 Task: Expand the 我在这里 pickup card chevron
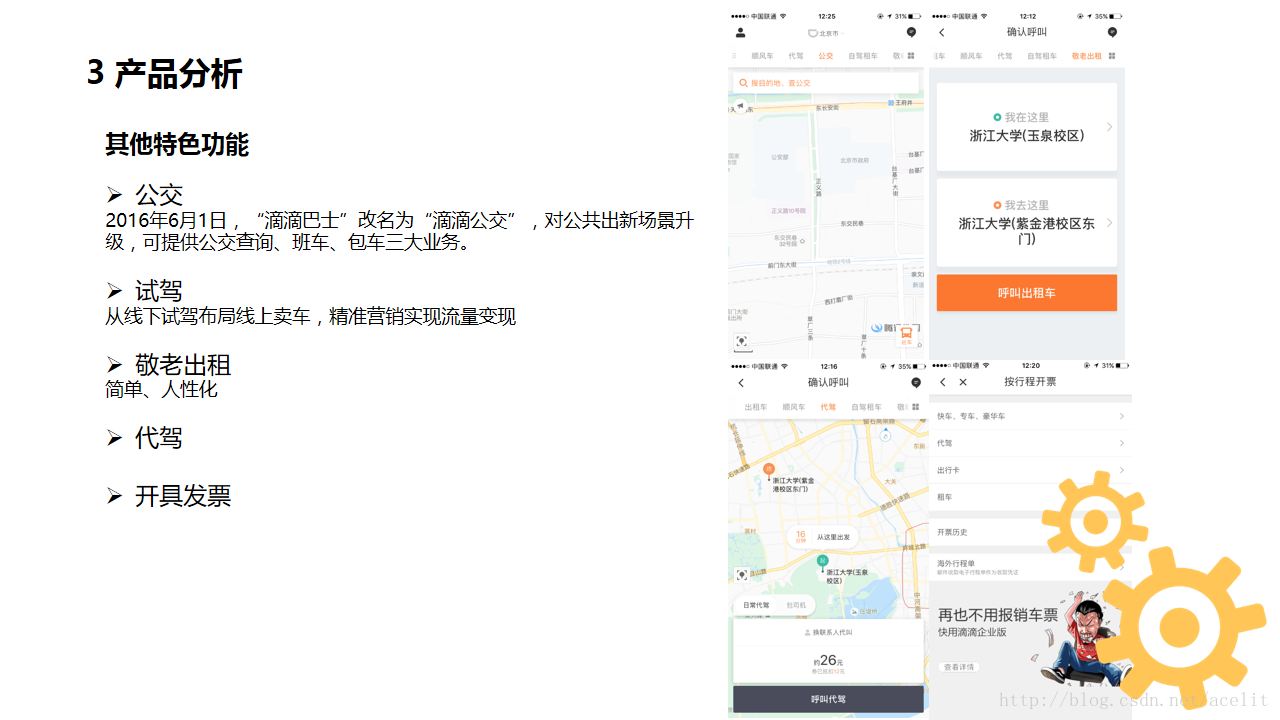tap(1109, 127)
